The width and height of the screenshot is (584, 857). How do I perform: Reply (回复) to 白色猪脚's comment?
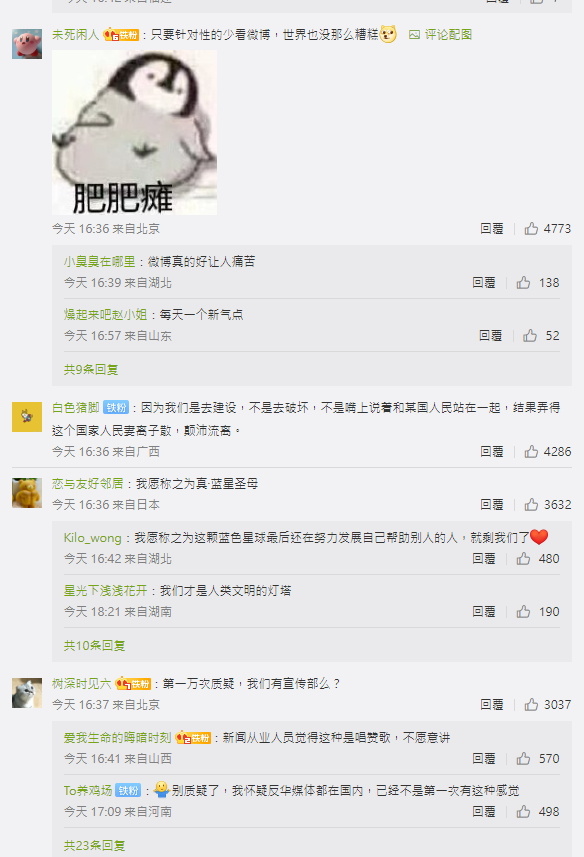click(492, 451)
